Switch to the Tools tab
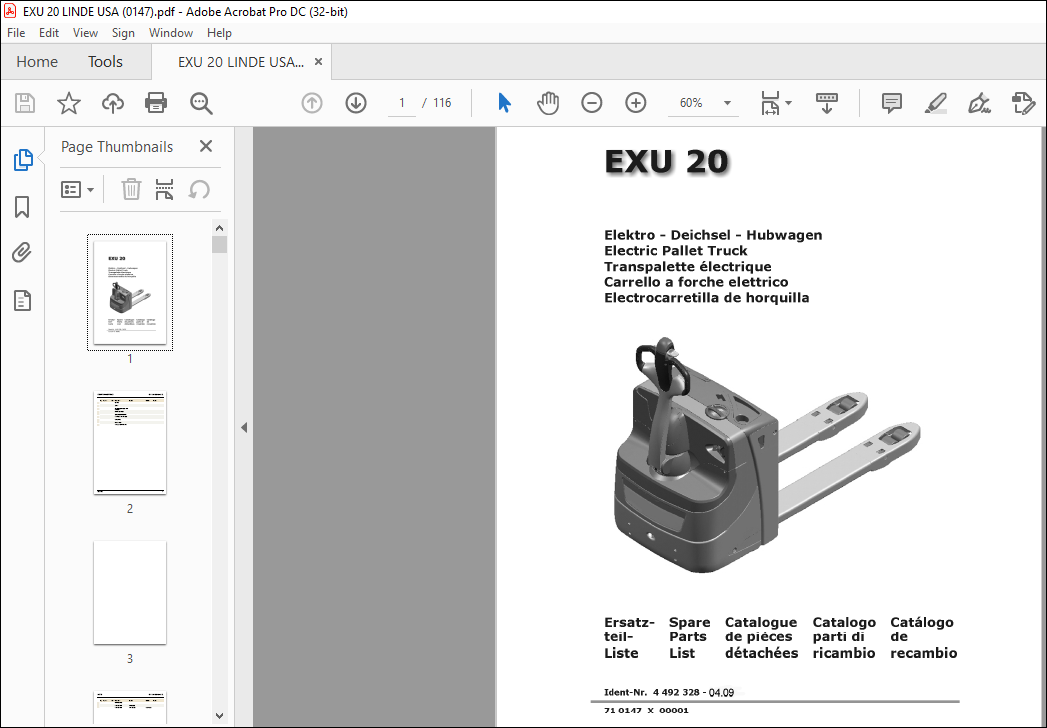Viewport: 1047px width, 728px height. 106,62
